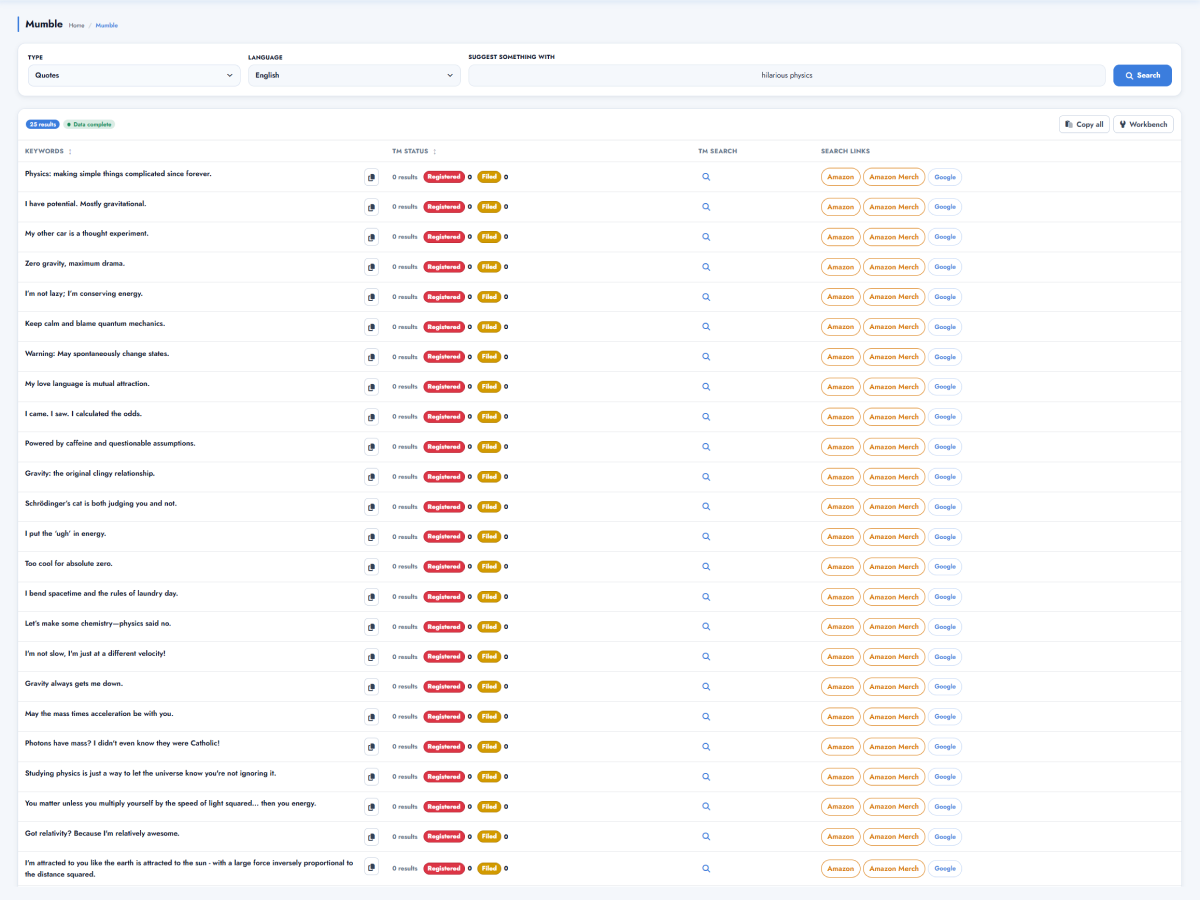Open Google link for "Studying physics" quote
The height and width of the screenshot is (900, 1200).
(x=945, y=777)
